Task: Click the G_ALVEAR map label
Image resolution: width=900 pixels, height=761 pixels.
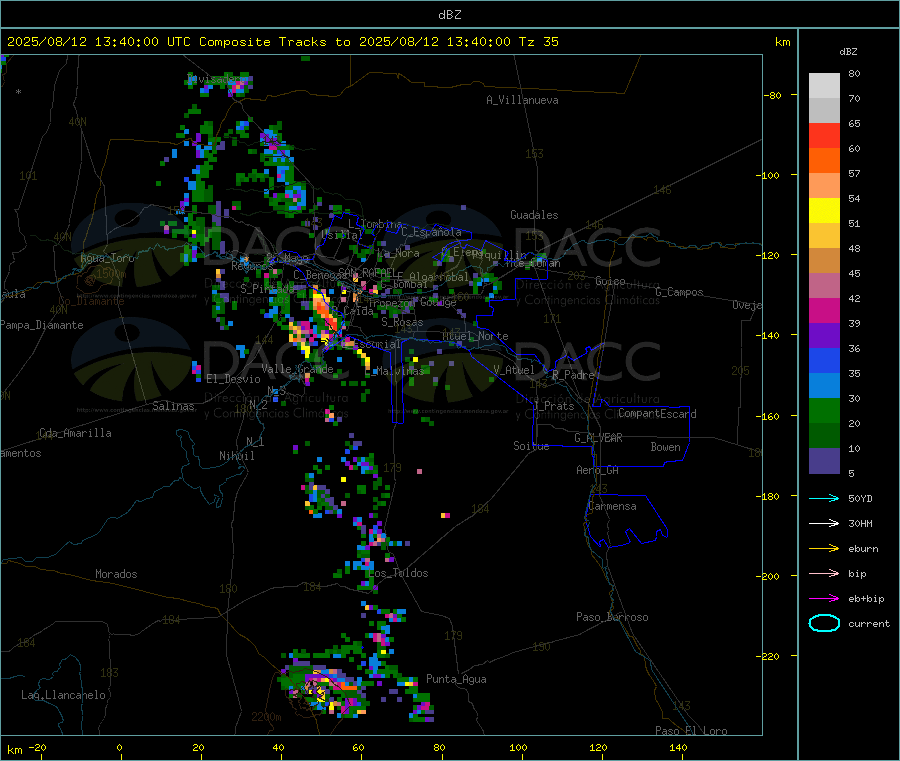Action: [x=598, y=438]
